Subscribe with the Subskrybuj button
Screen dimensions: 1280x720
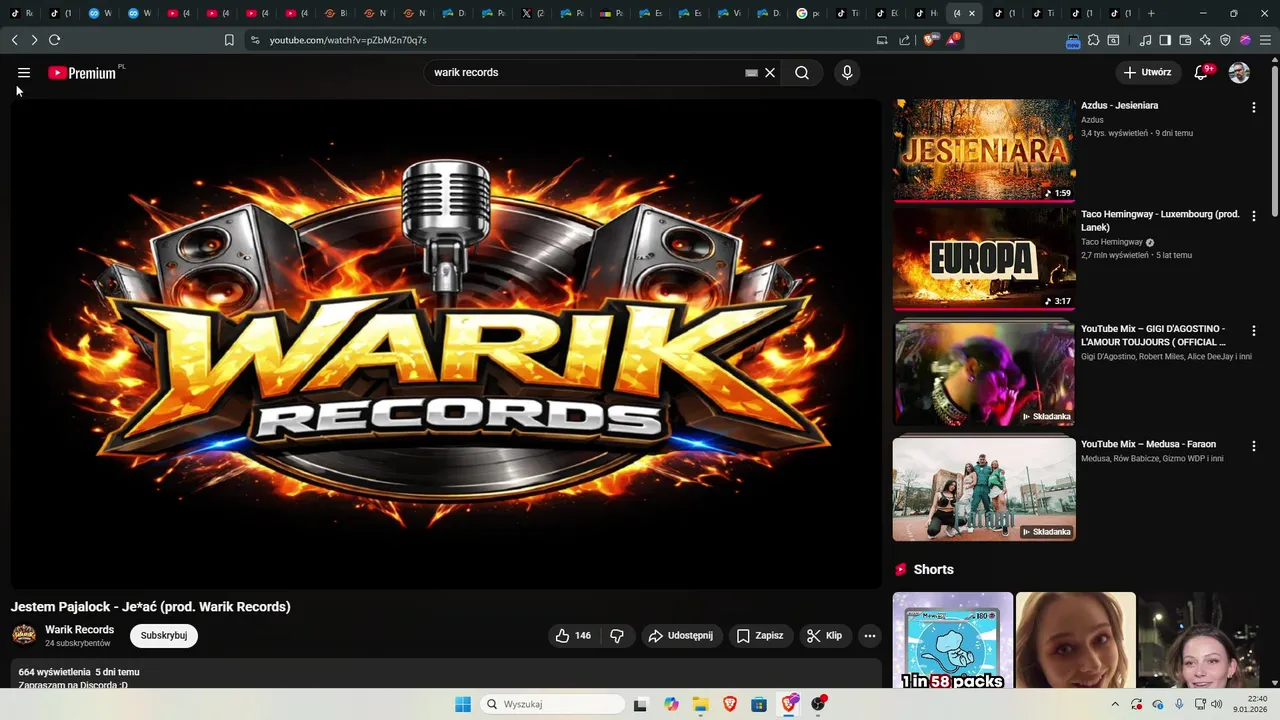click(164, 636)
